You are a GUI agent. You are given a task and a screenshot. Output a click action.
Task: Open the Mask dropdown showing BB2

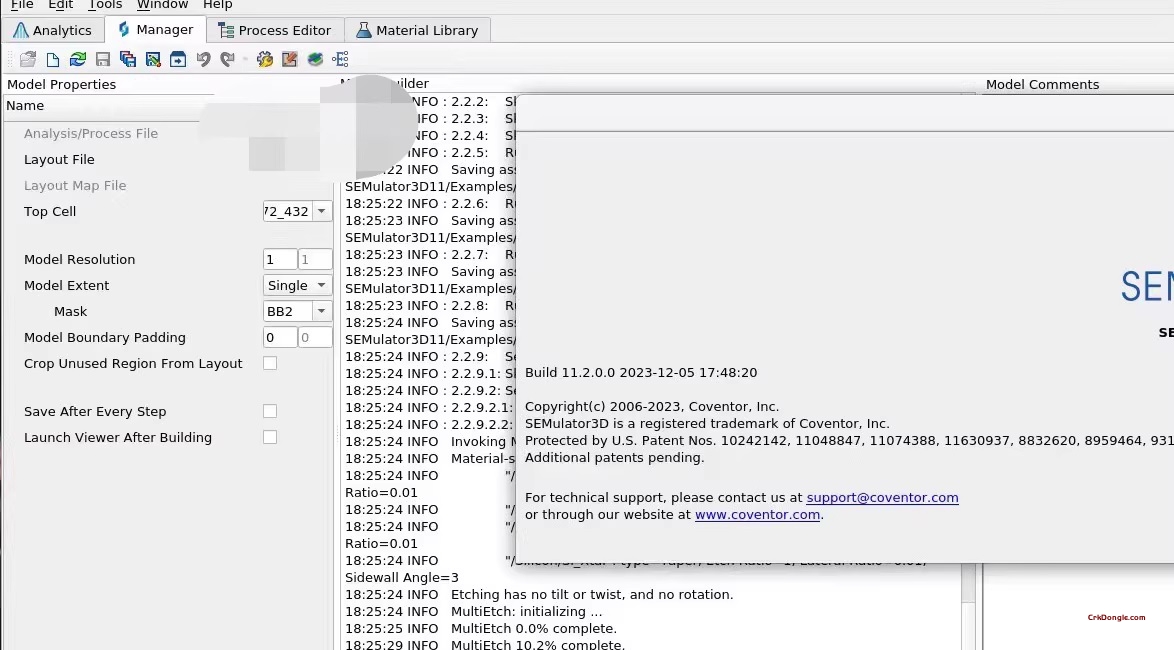pos(322,311)
